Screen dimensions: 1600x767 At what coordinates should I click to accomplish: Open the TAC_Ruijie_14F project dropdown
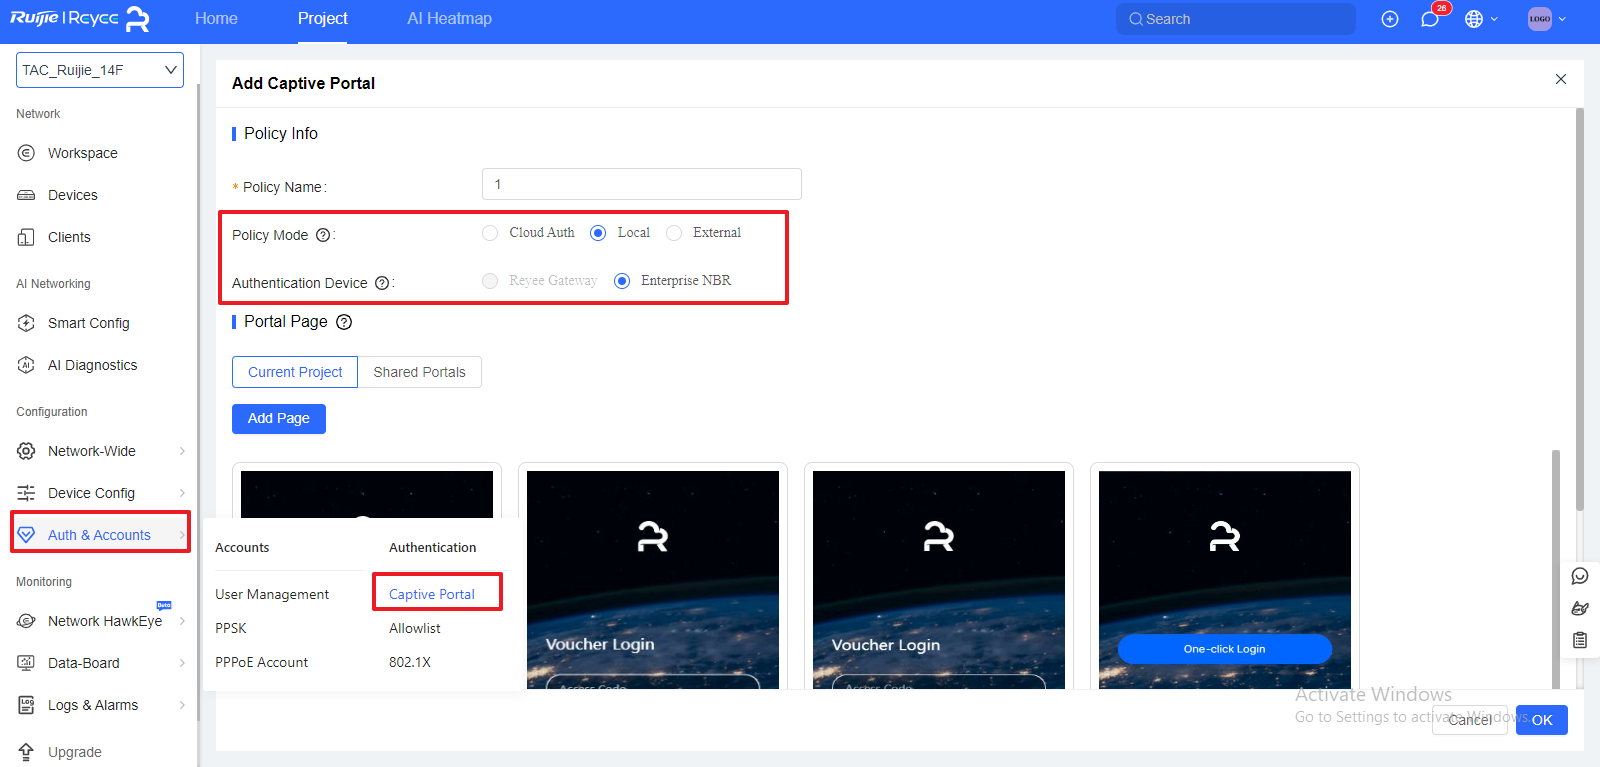point(100,70)
